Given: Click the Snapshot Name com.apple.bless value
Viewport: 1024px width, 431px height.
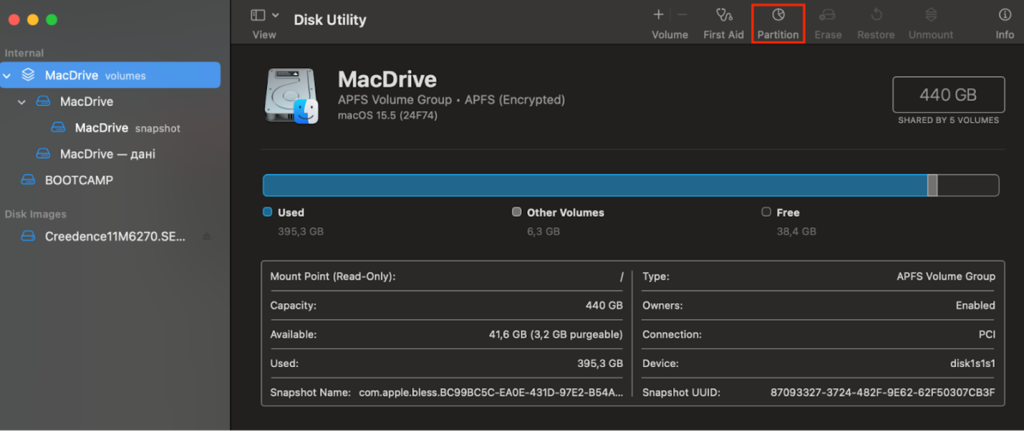Looking at the screenshot, I should 491,392.
